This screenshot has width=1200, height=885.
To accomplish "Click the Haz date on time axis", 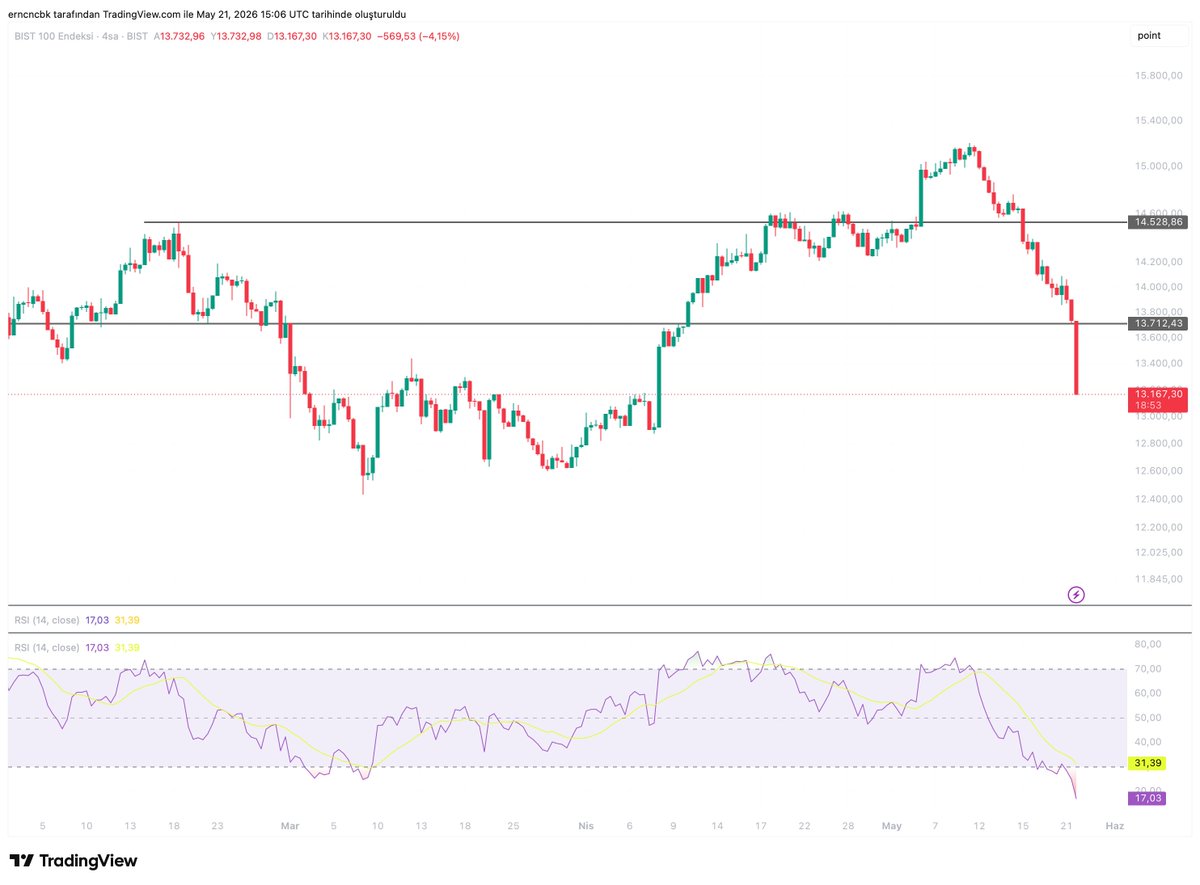I will click(1114, 826).
